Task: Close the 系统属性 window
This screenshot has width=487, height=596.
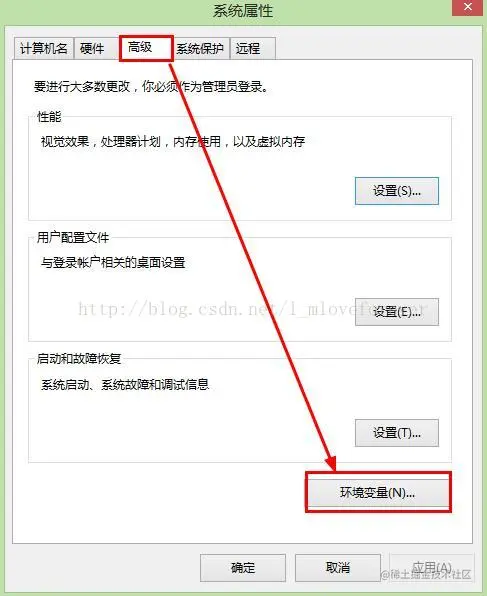Action: pyautogui.click(x=468, y=7)
